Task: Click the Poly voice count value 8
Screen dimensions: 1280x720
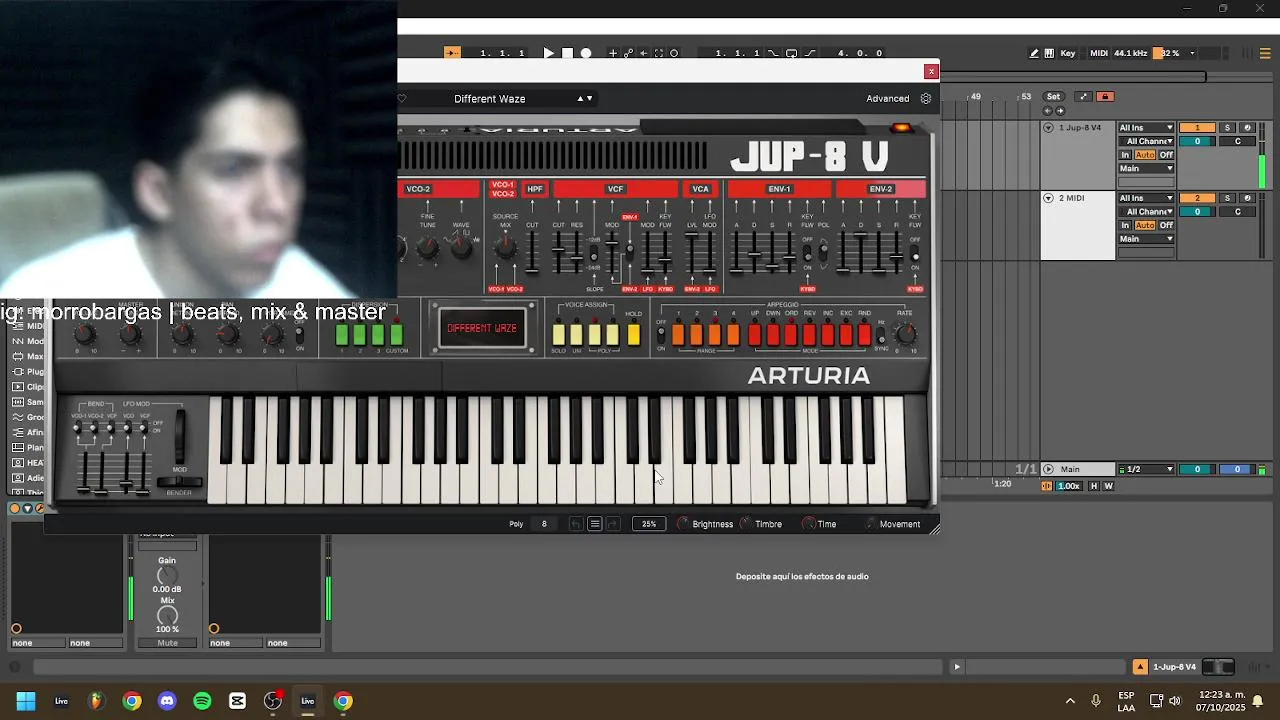Action: click(544, 524)
